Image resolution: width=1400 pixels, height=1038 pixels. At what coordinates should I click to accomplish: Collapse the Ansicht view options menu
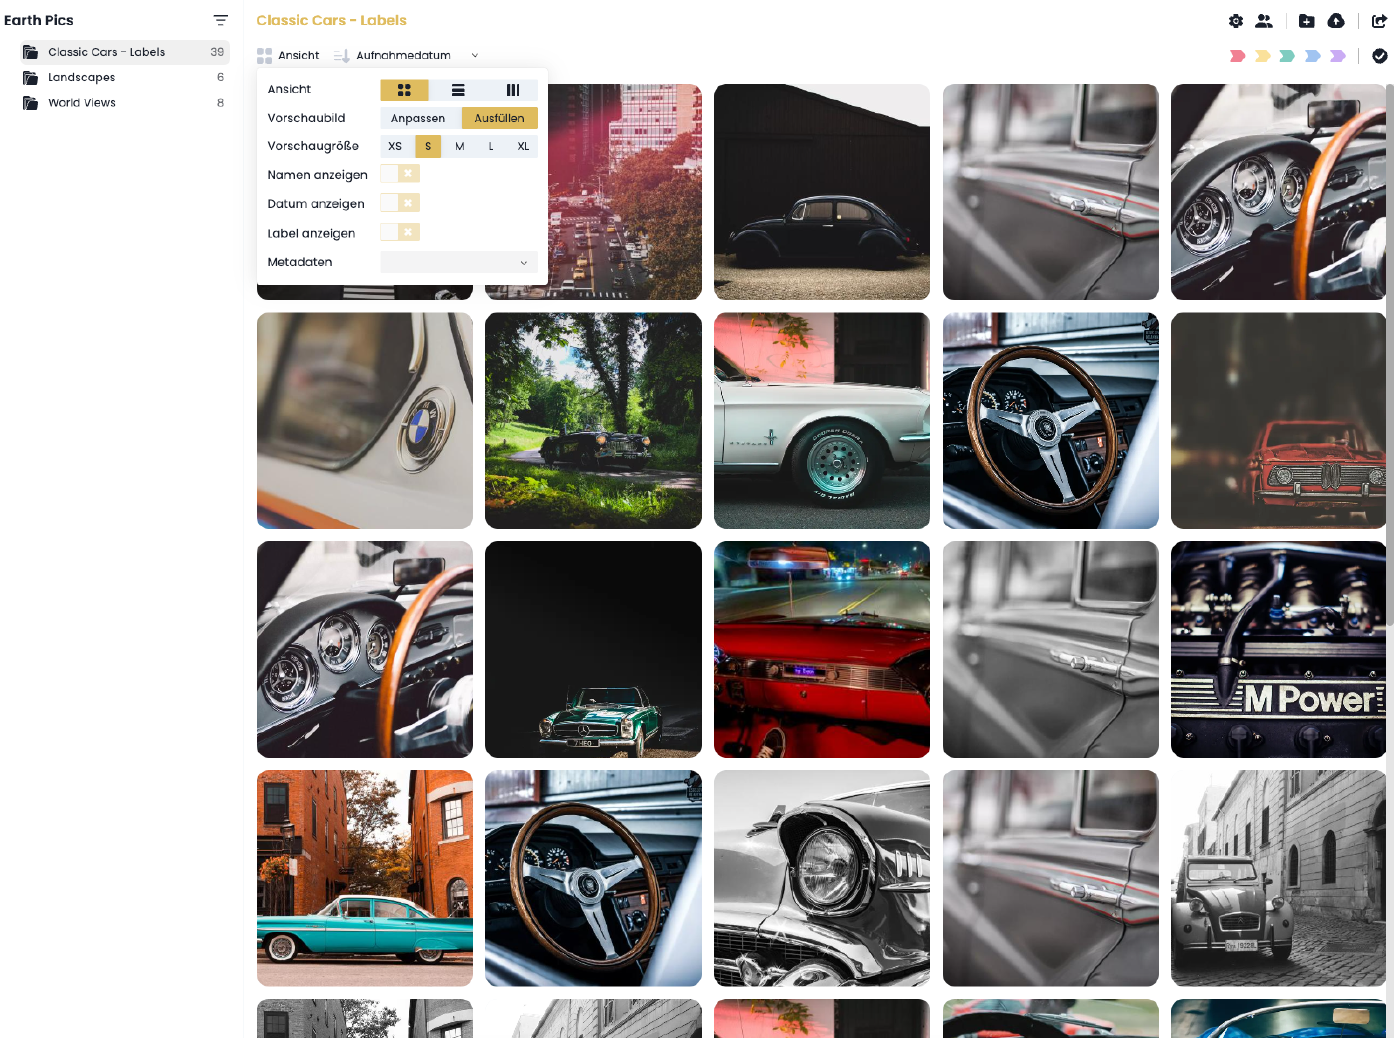288,56
